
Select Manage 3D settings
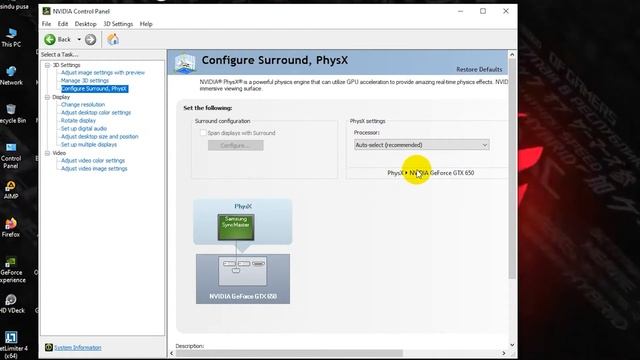[x=85, y=81]
